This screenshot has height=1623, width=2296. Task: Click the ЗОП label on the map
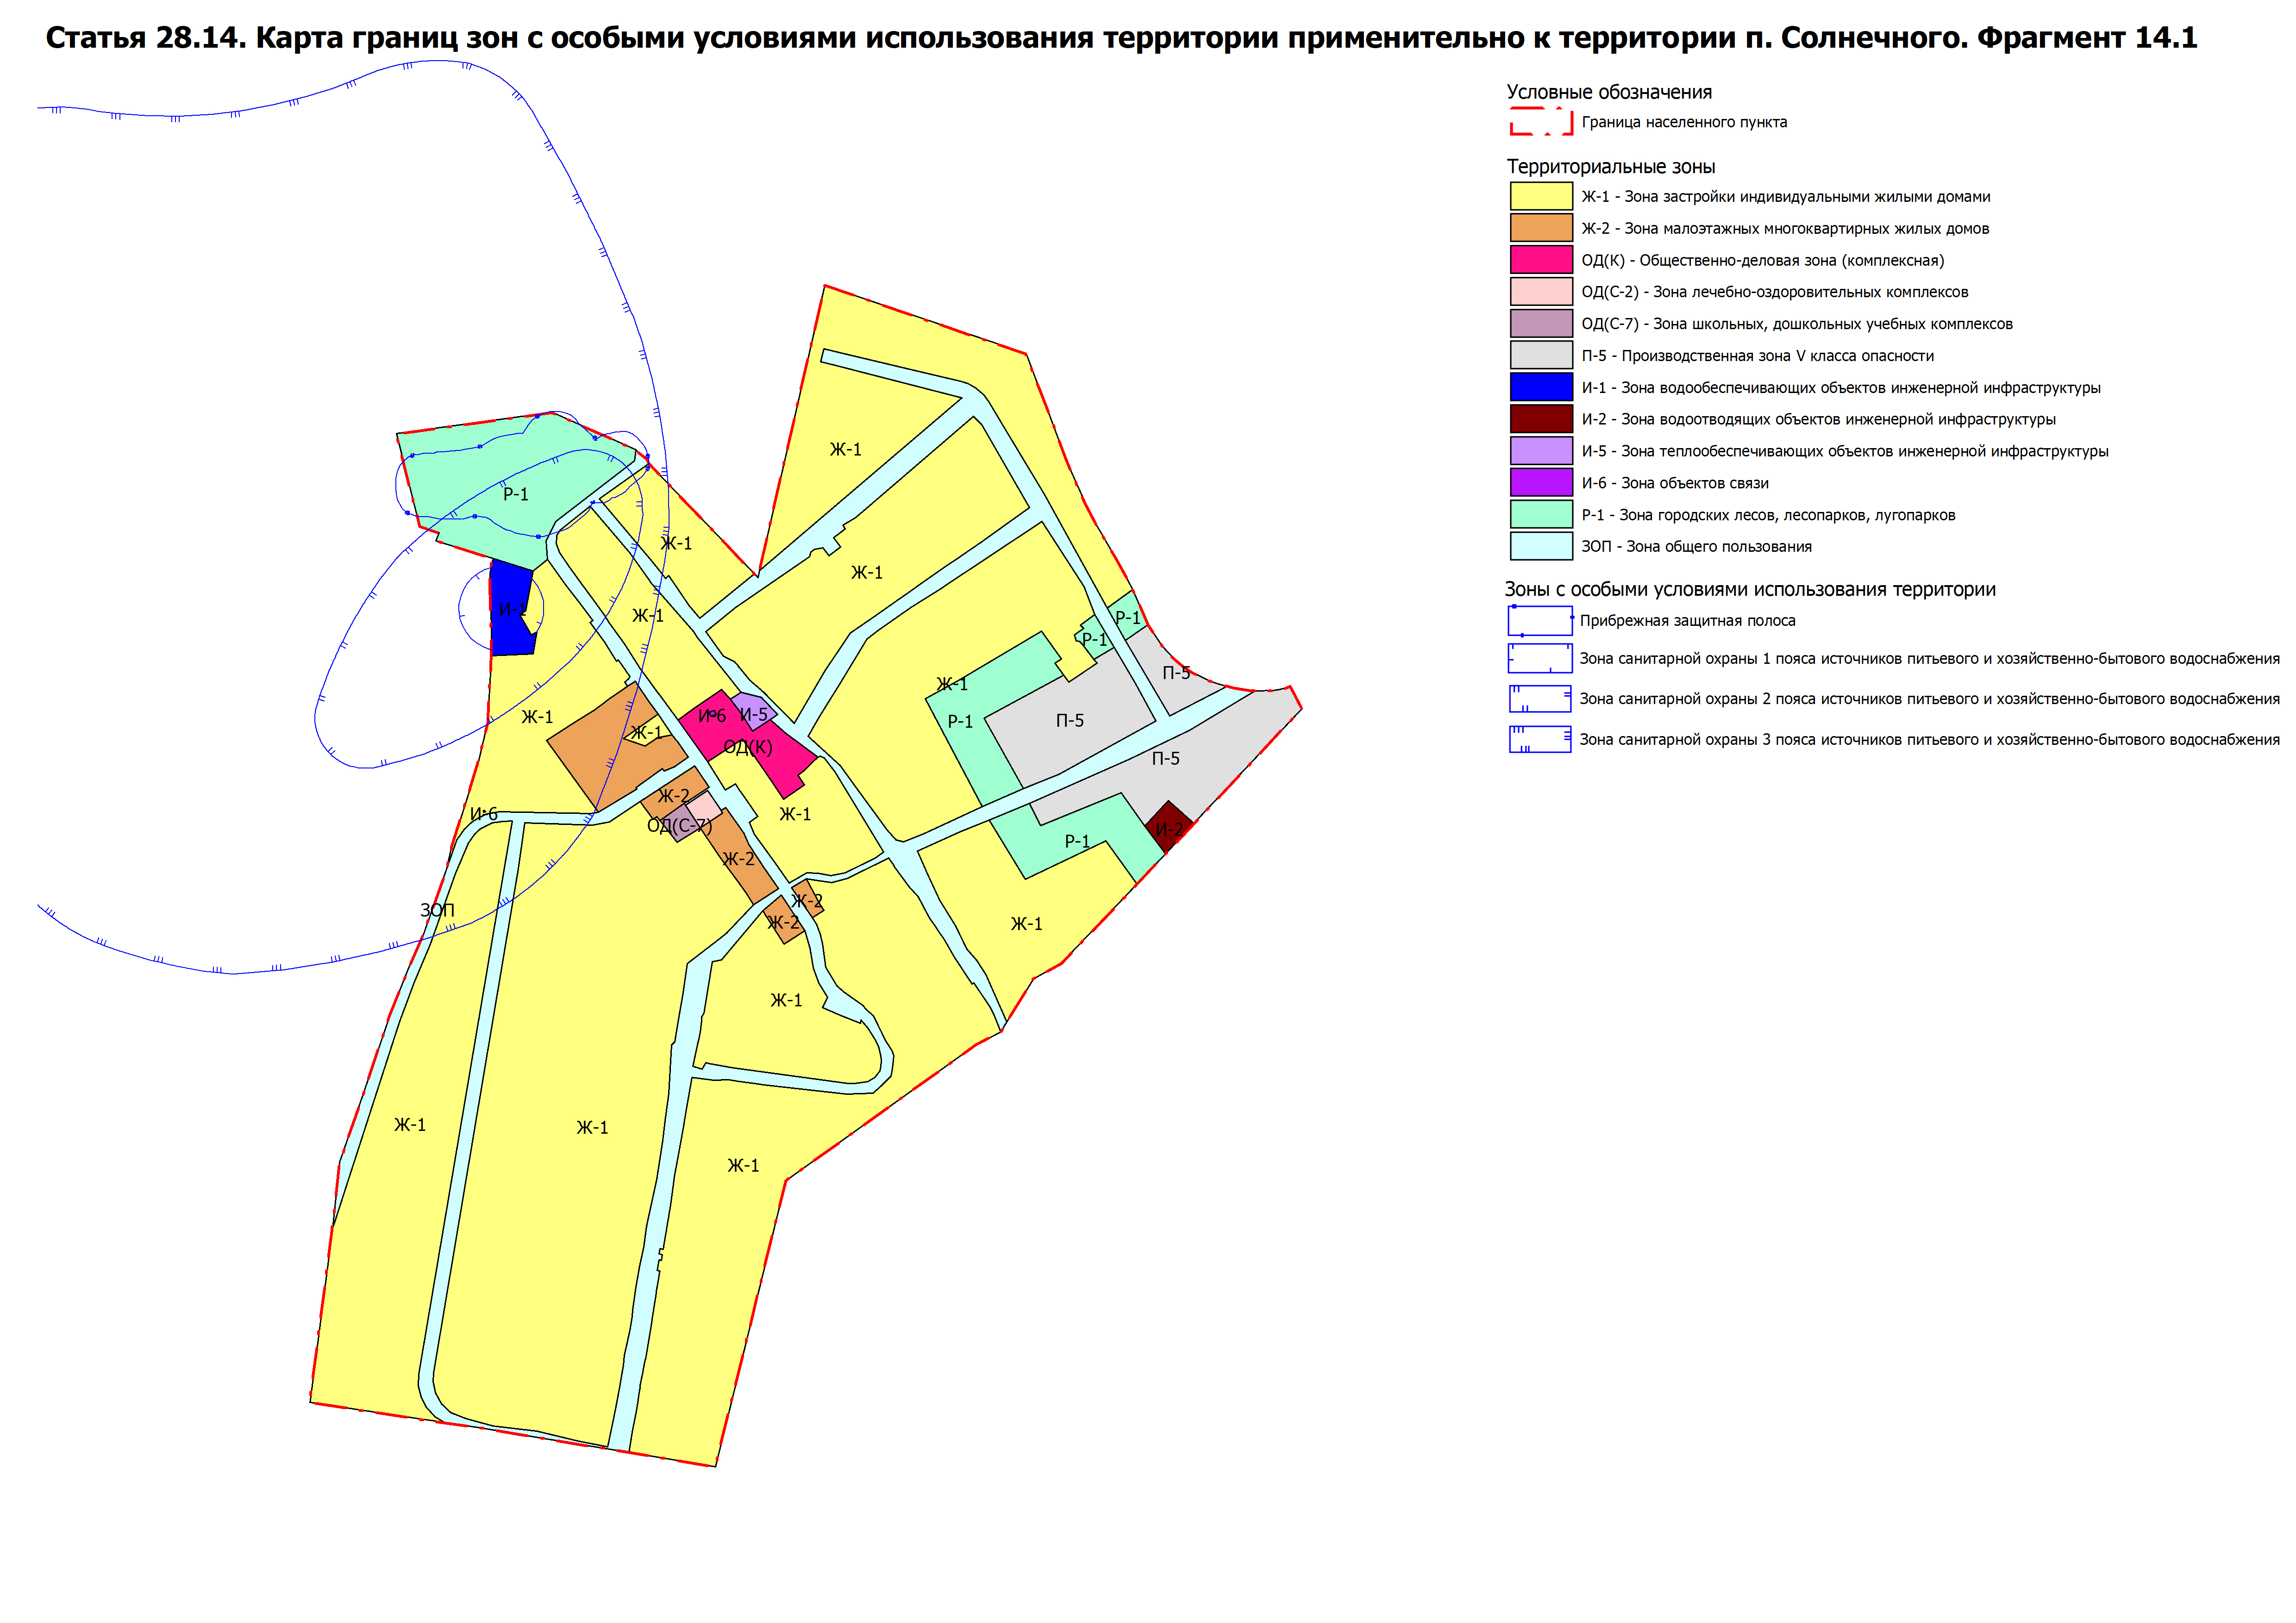click(437, 911)
